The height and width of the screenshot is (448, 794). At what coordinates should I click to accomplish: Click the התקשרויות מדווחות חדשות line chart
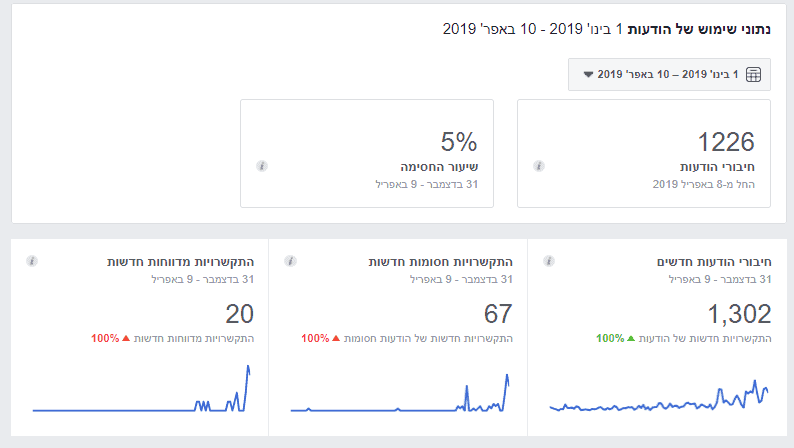click(141, 397)
